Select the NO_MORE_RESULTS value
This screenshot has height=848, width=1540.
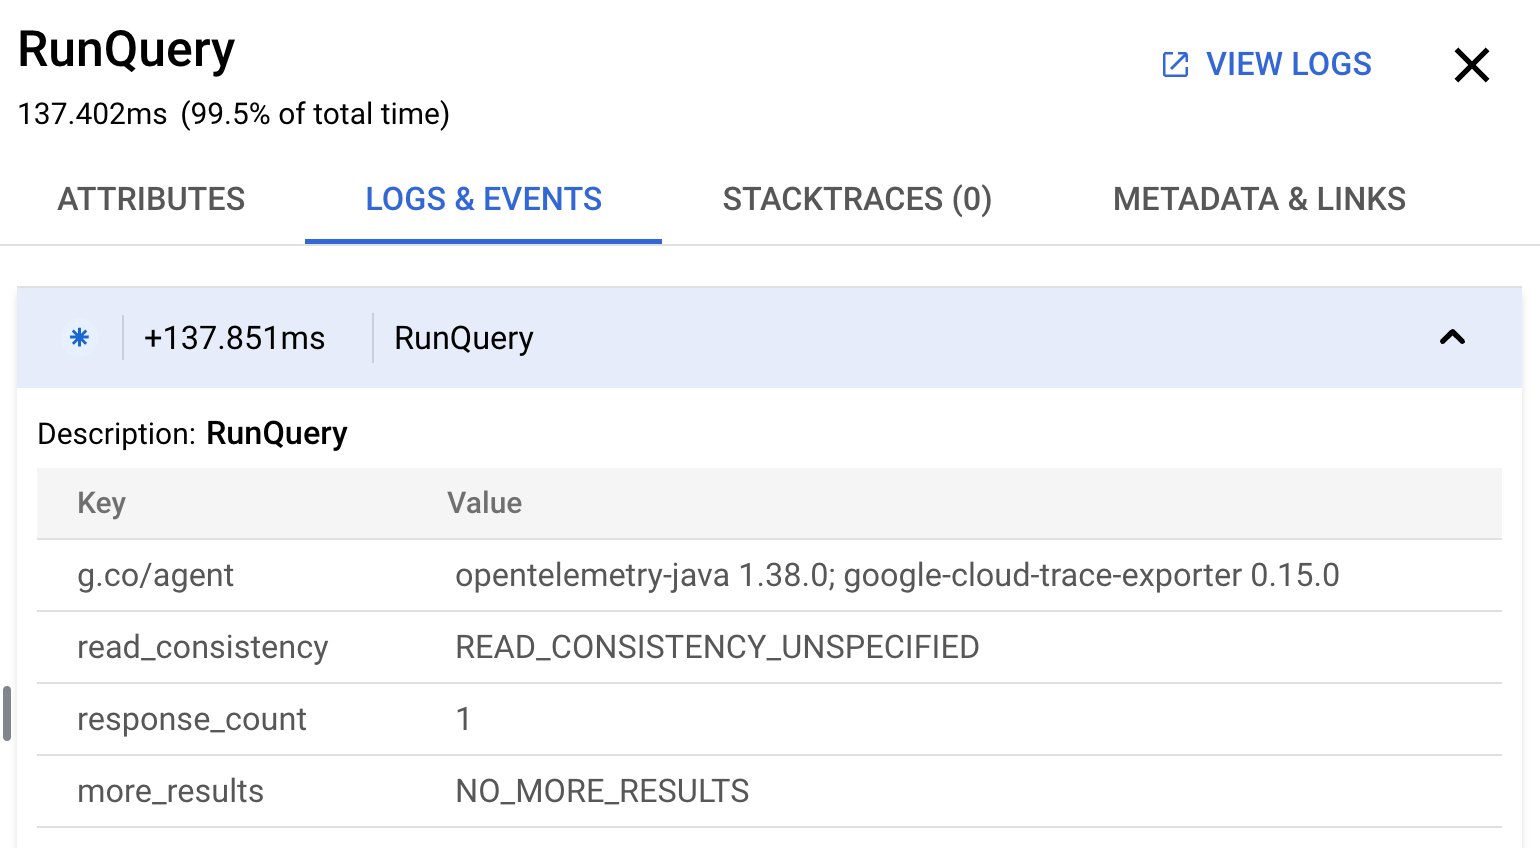click(x=602, y=790)
